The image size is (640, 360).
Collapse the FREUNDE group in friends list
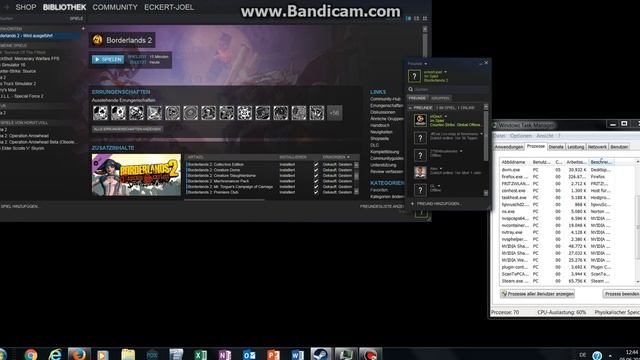(410, 108)
